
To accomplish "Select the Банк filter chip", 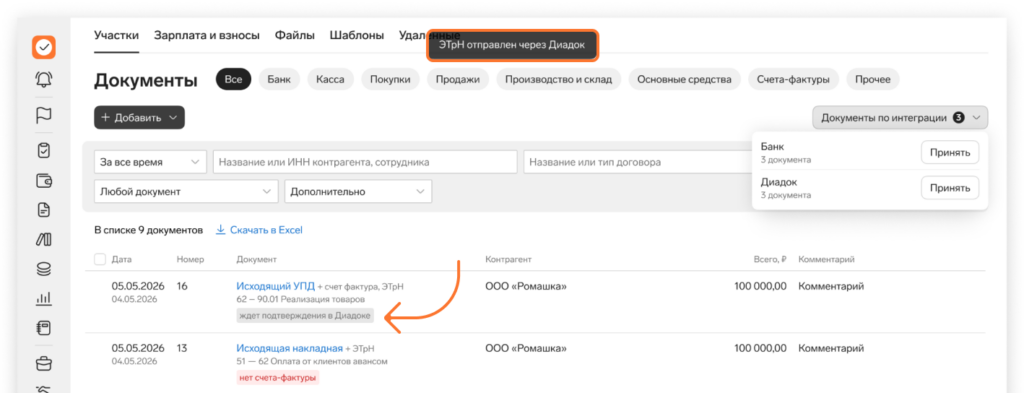I will [x=280, y=80].
